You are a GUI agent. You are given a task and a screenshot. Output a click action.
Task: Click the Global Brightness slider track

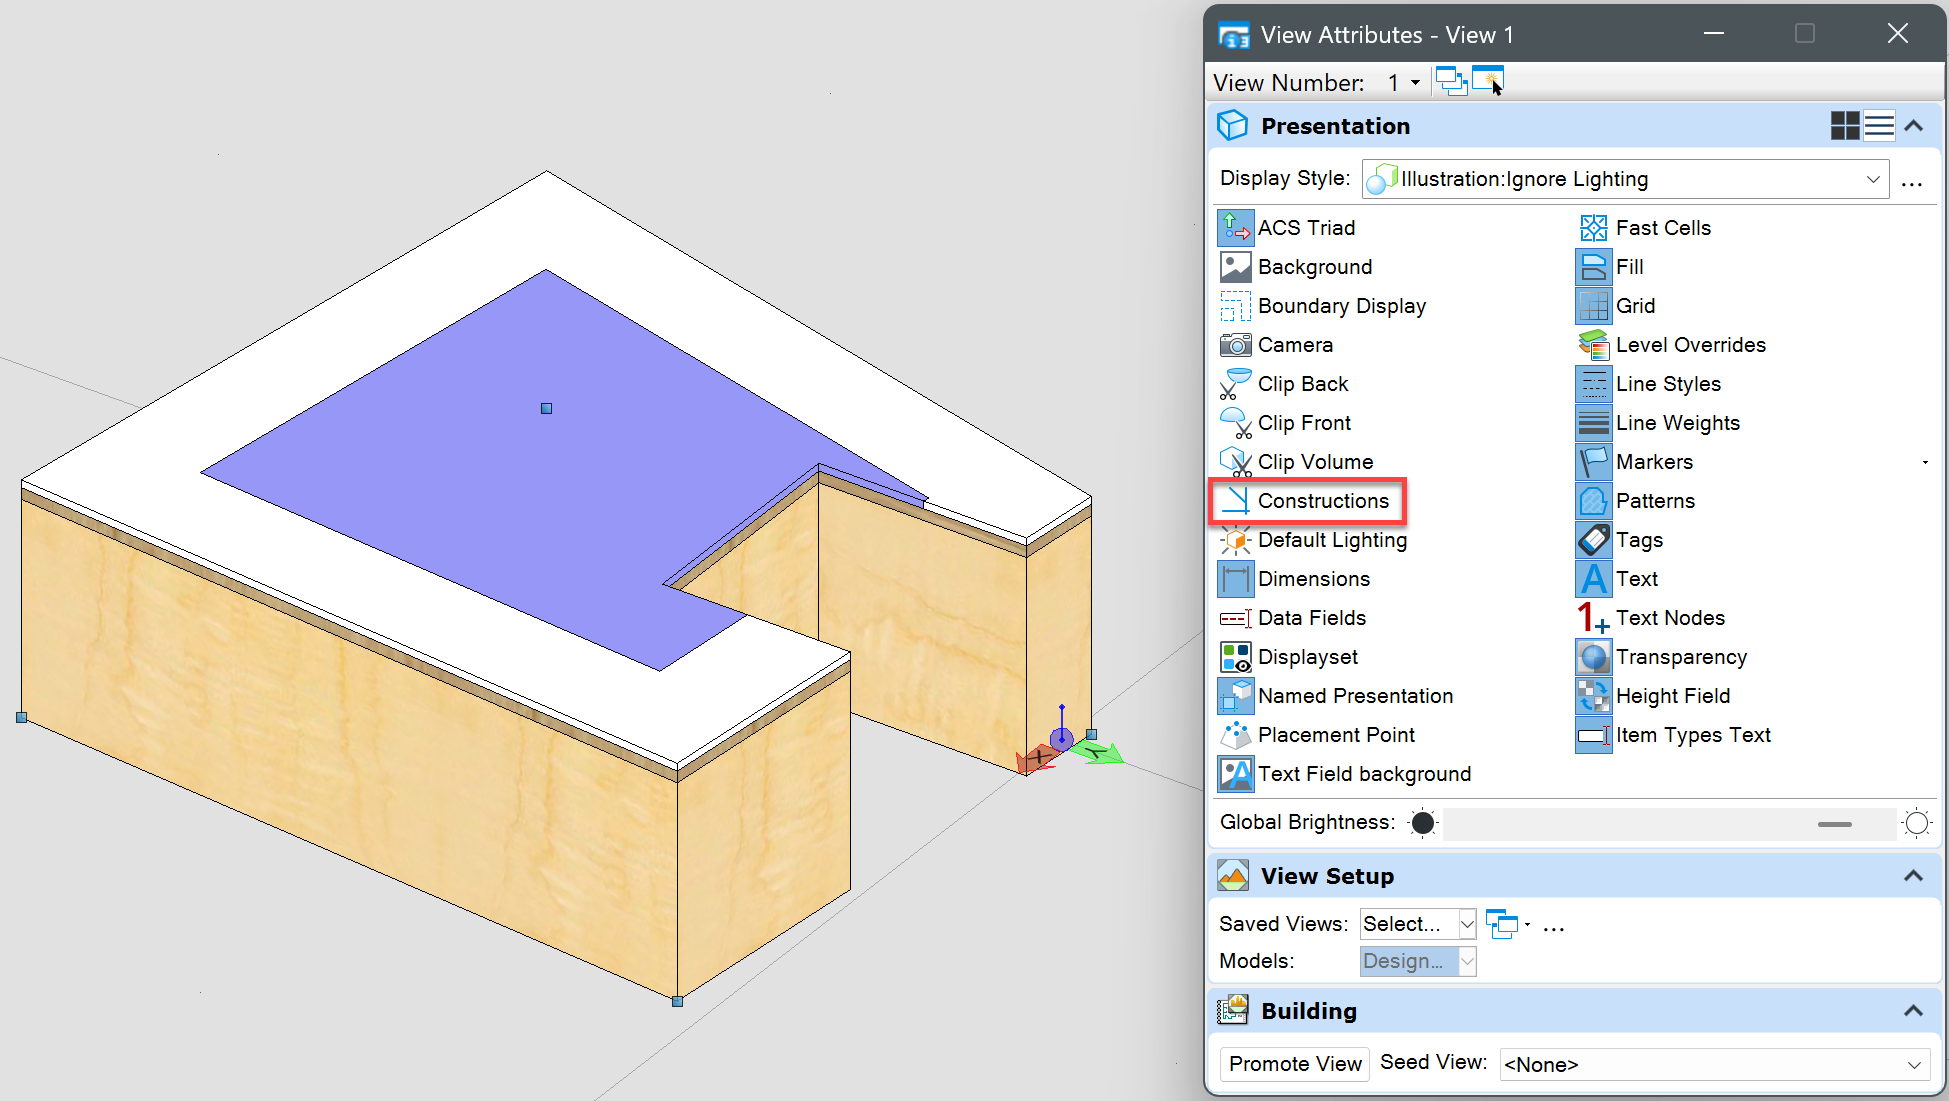point(1668,824)
